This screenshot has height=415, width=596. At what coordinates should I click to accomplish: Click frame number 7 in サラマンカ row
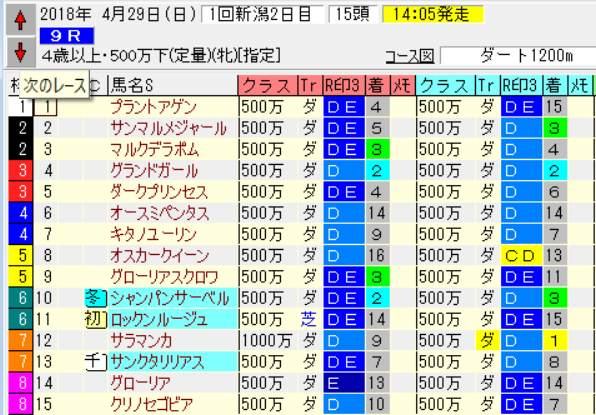point(21,341)
